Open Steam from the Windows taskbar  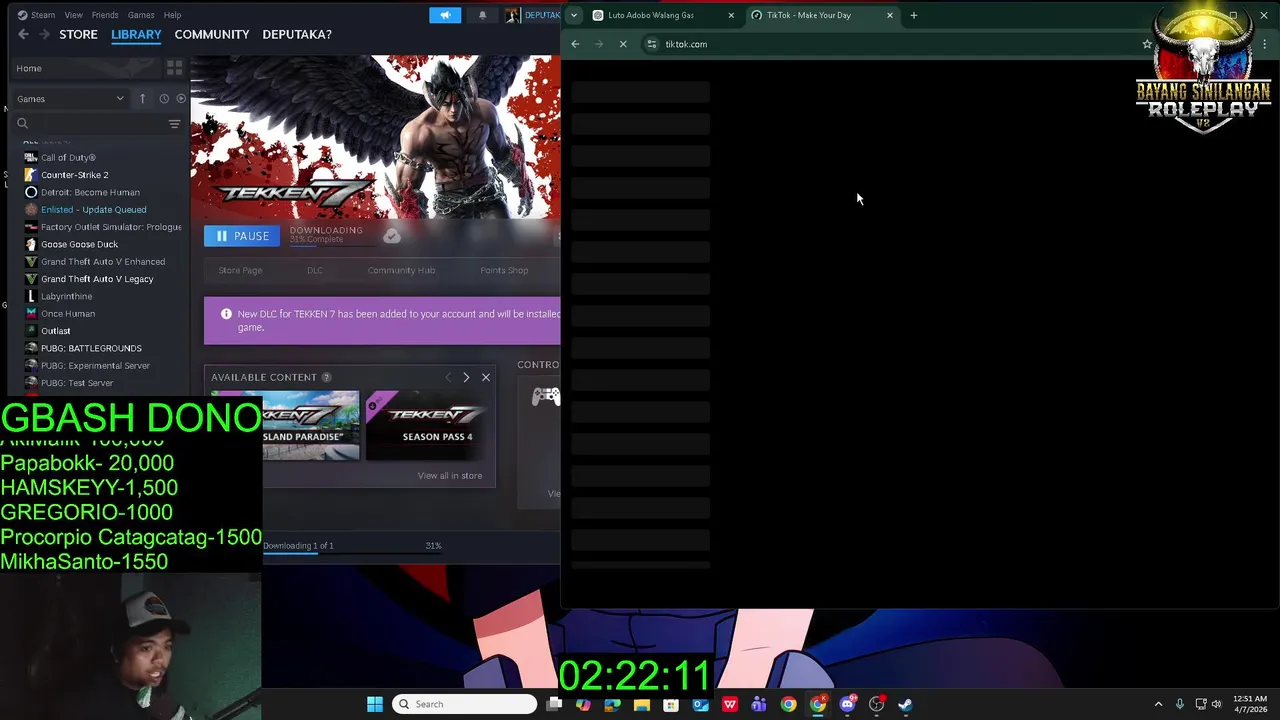click(905, 704)
